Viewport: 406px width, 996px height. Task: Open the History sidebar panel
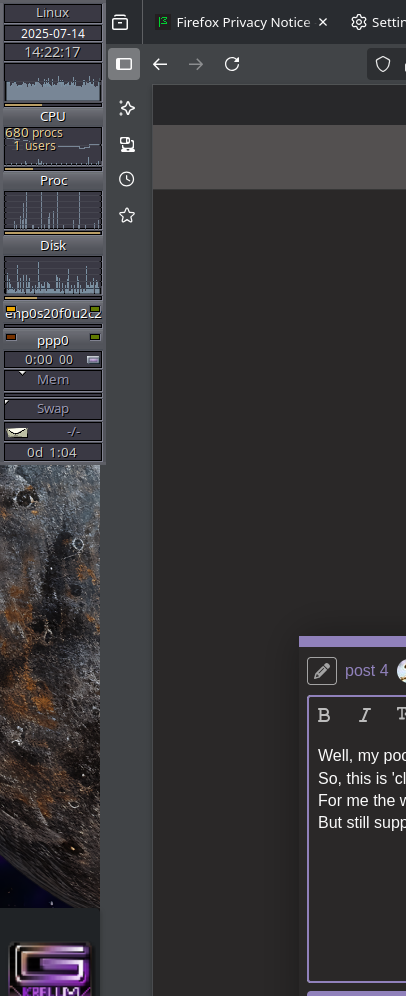click(127, 179)
